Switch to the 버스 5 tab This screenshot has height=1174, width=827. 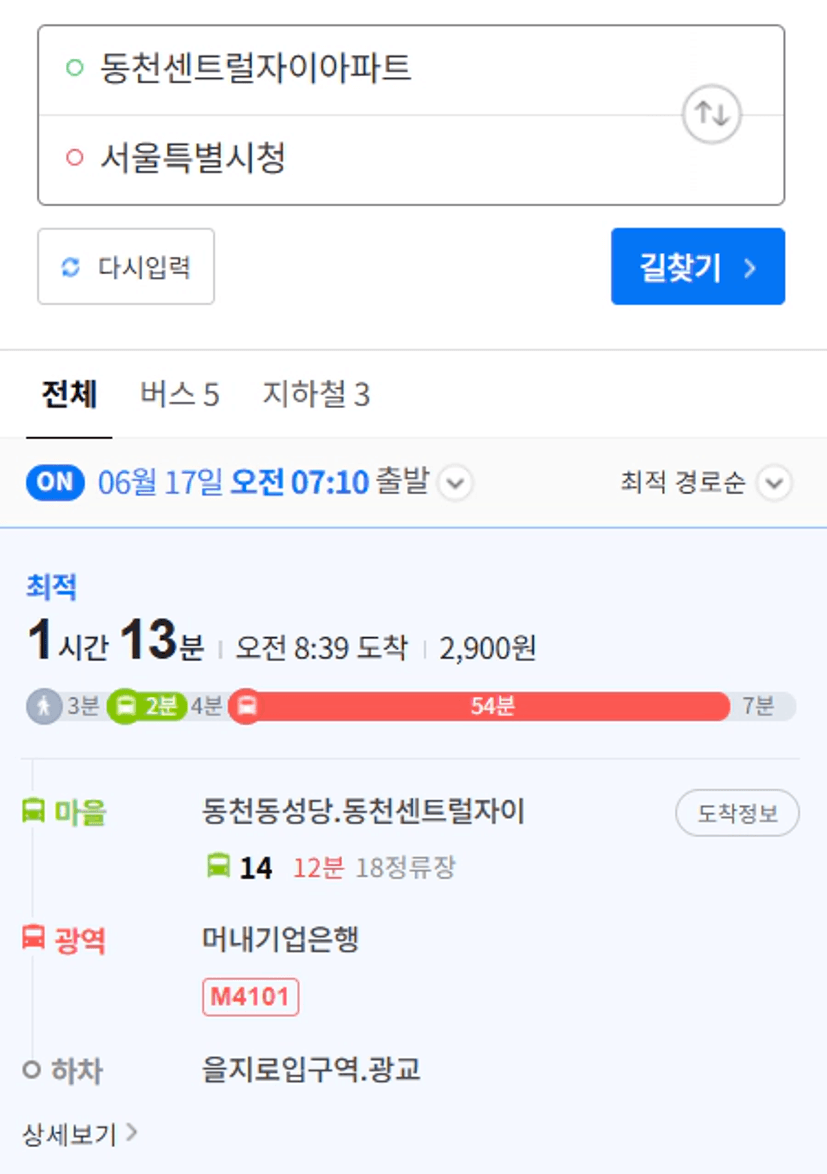(180, 394)
